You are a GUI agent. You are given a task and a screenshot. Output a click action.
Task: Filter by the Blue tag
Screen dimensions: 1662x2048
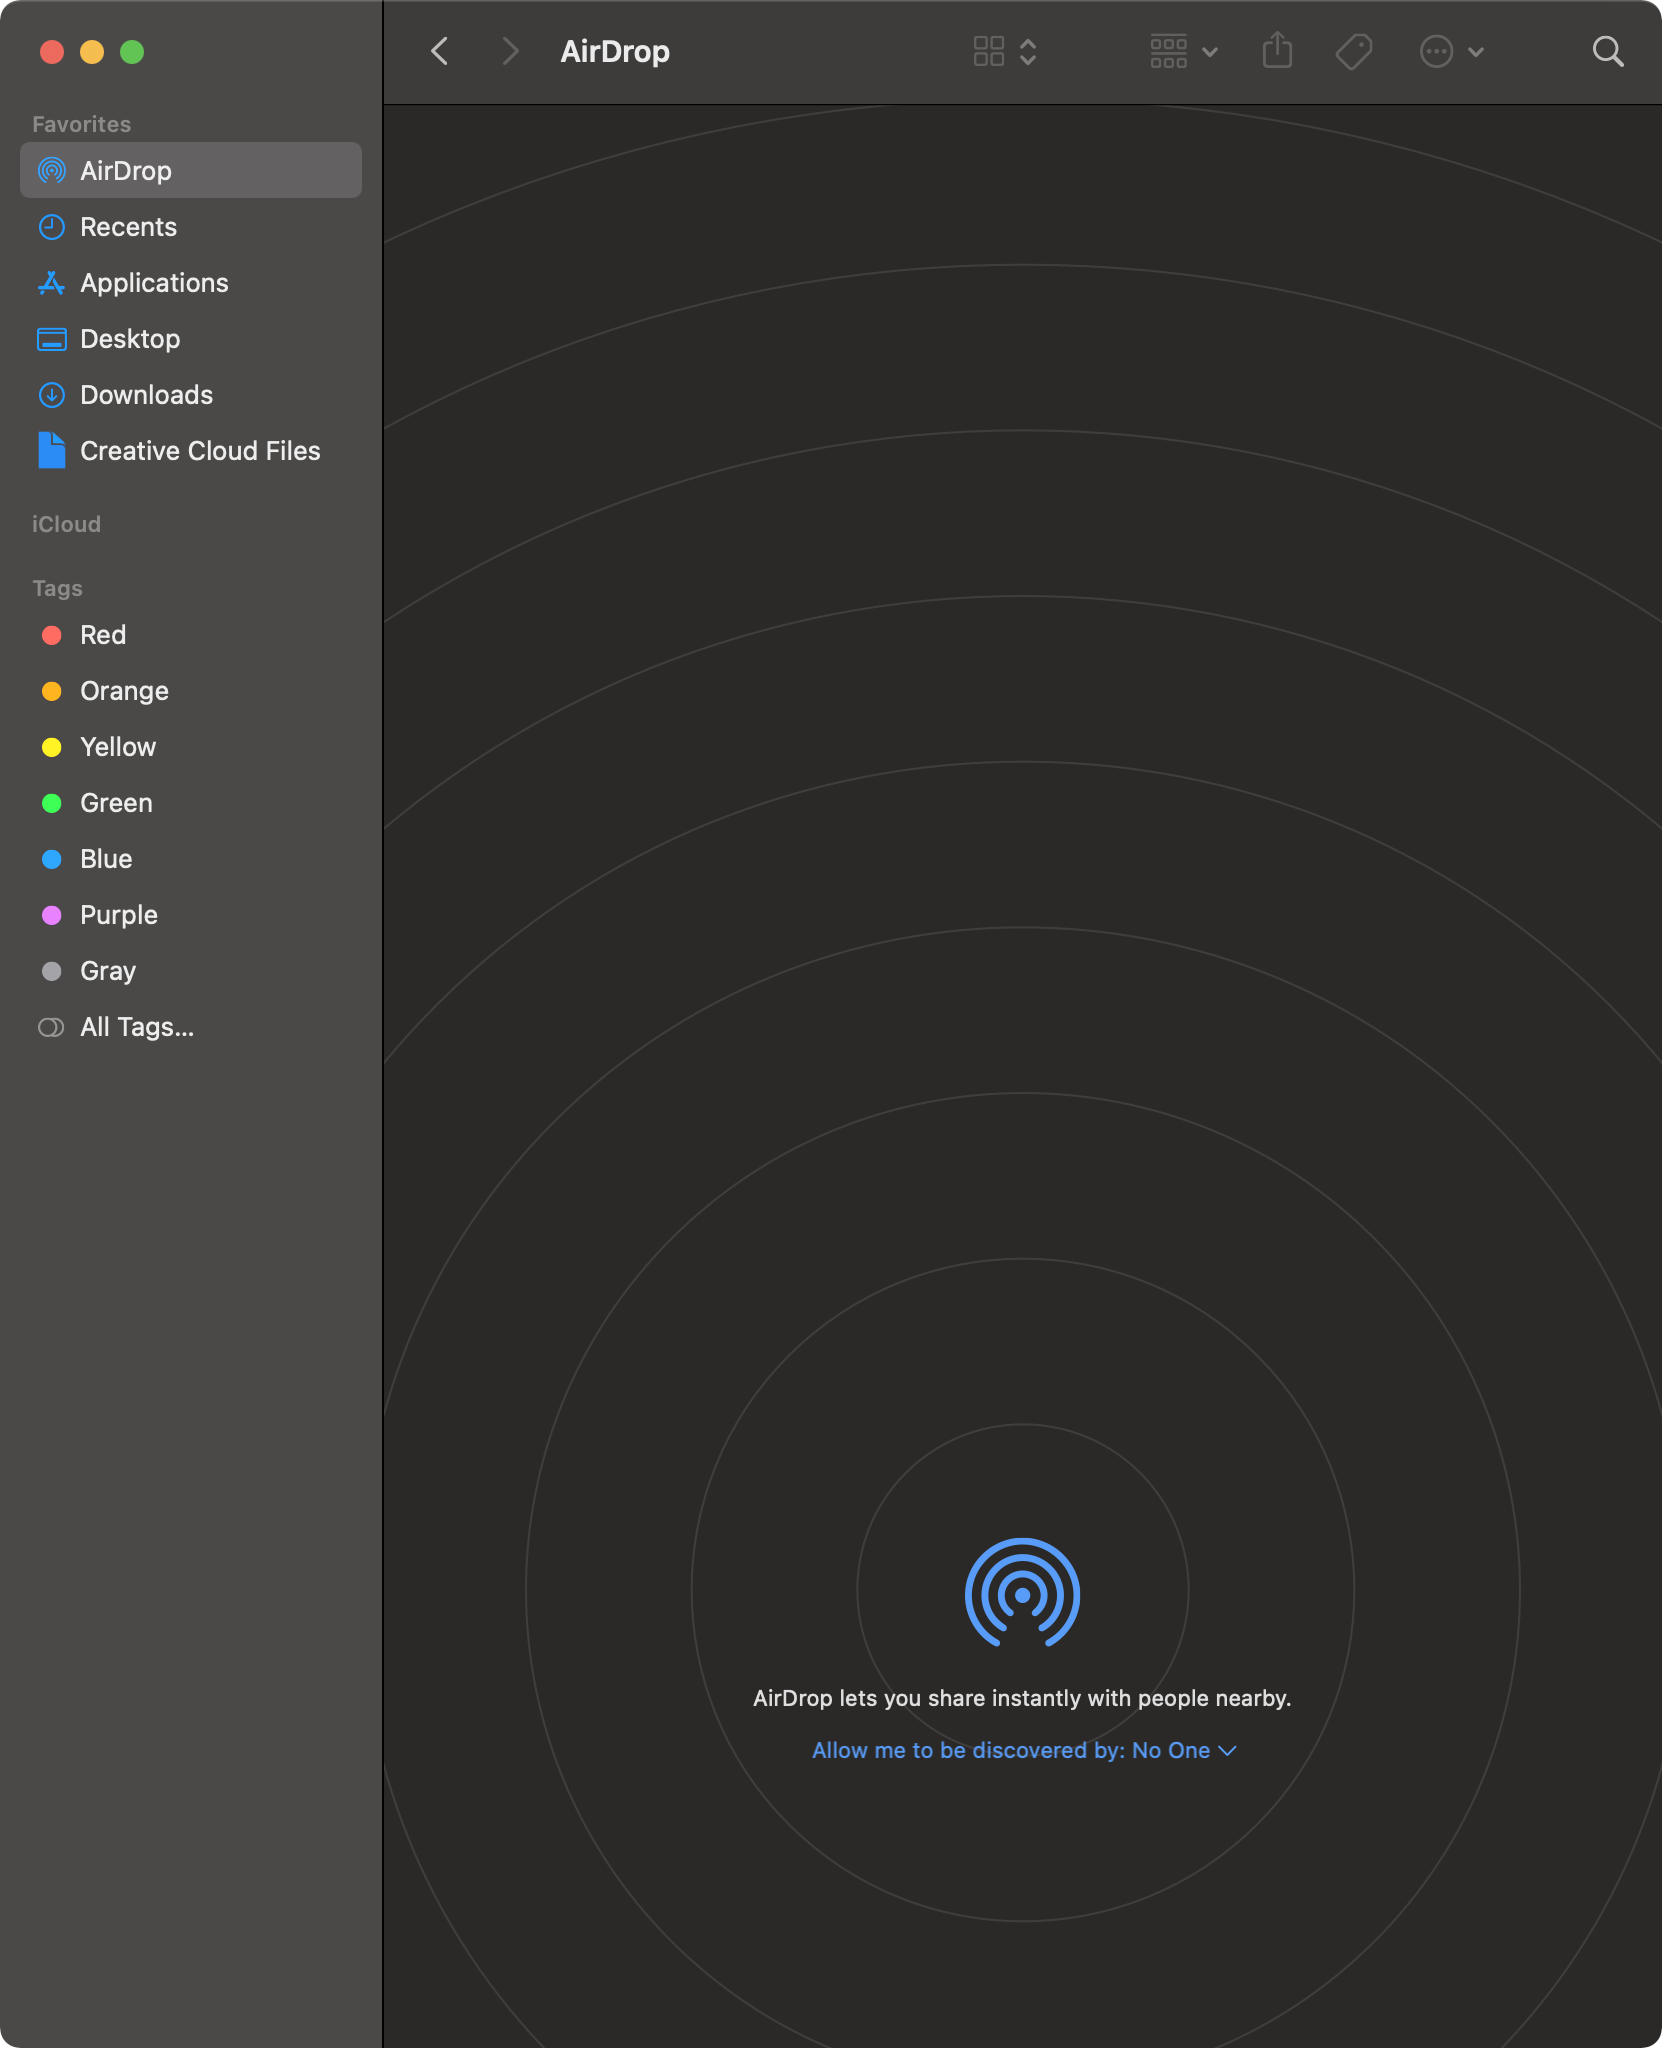click(x=191, y=858)
